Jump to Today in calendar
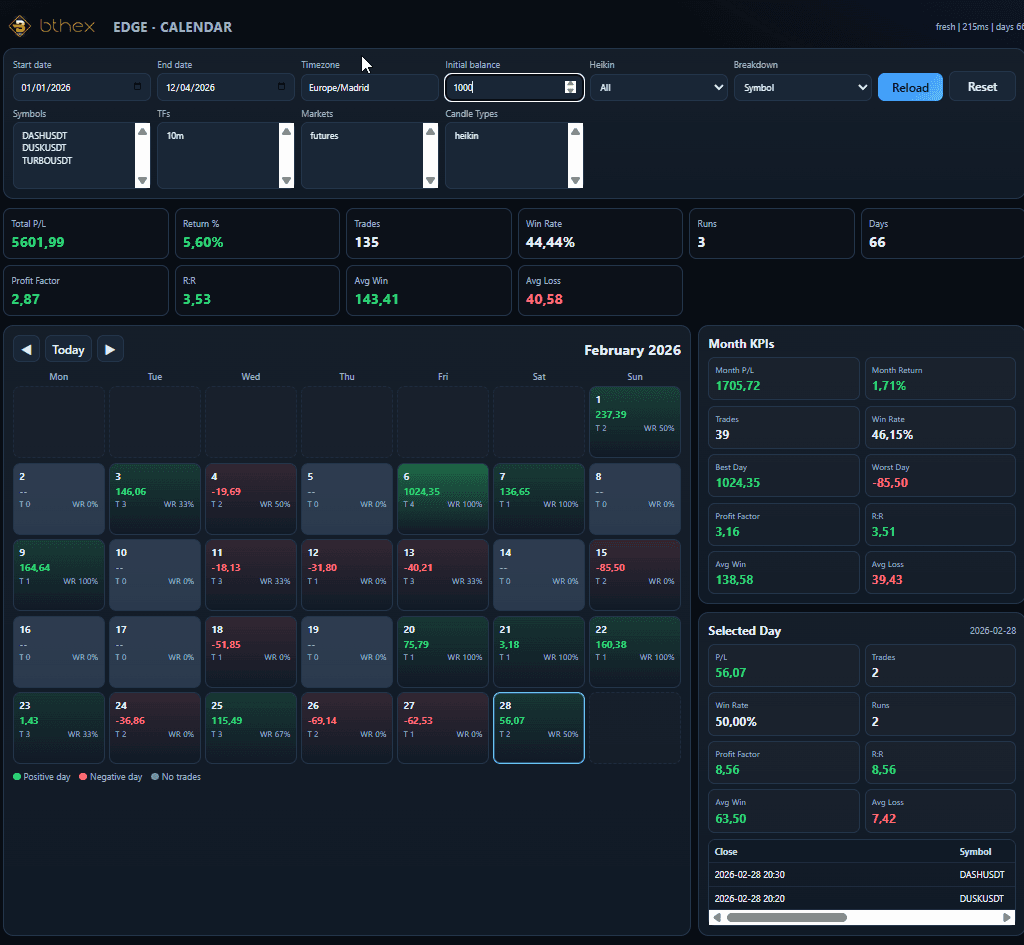The width and height of the screenshot is (1024, 945). [x=68, y=349]
